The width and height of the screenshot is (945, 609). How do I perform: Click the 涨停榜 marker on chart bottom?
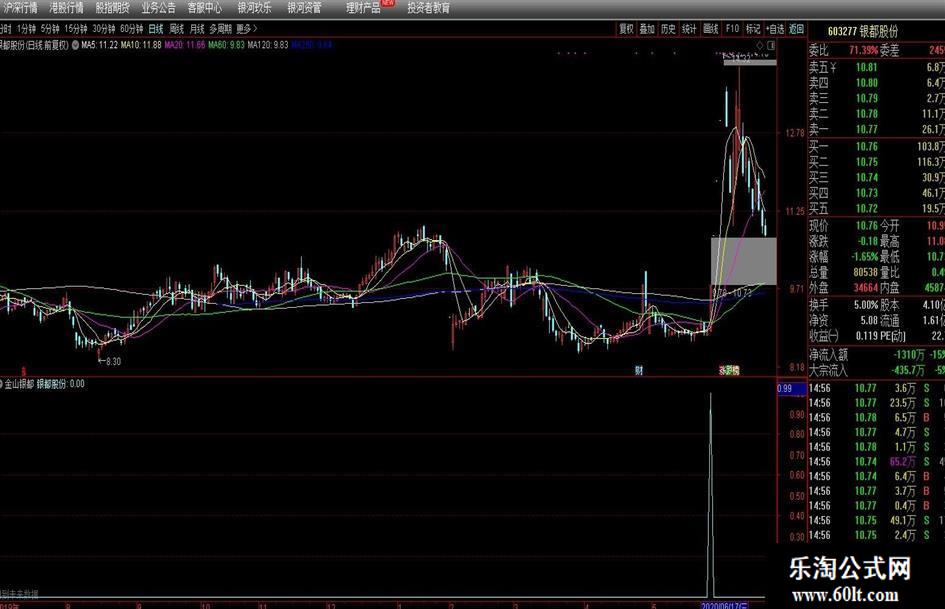729,370
